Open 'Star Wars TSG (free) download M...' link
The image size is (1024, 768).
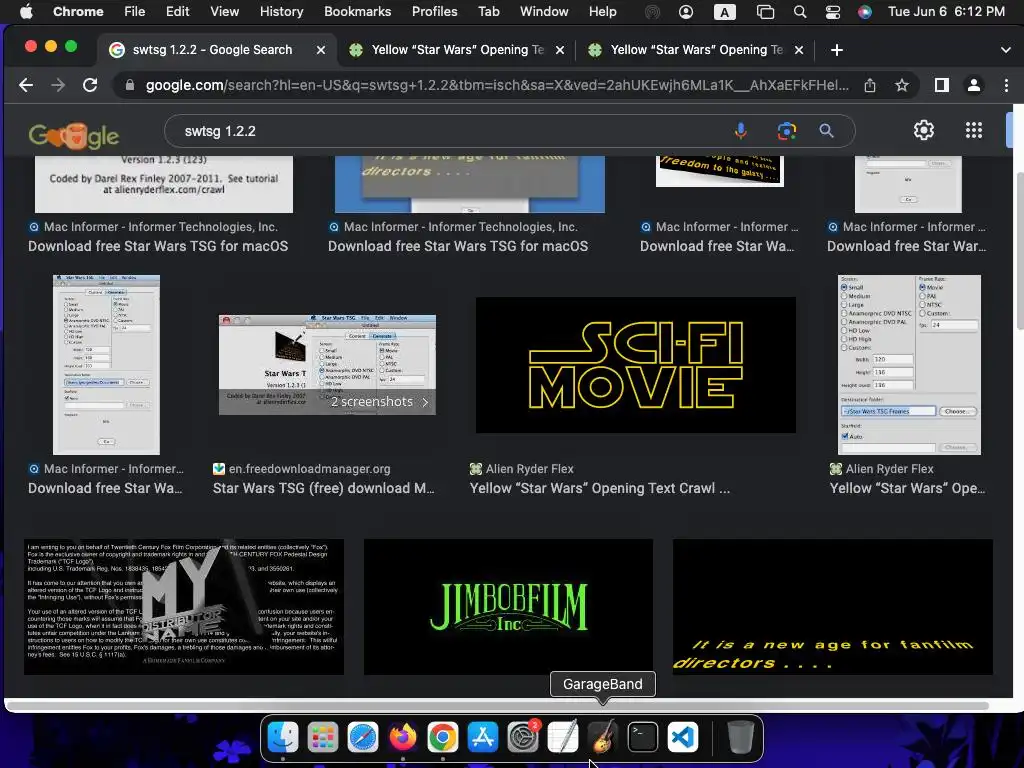pyautogui.click(x=323, y=488)
